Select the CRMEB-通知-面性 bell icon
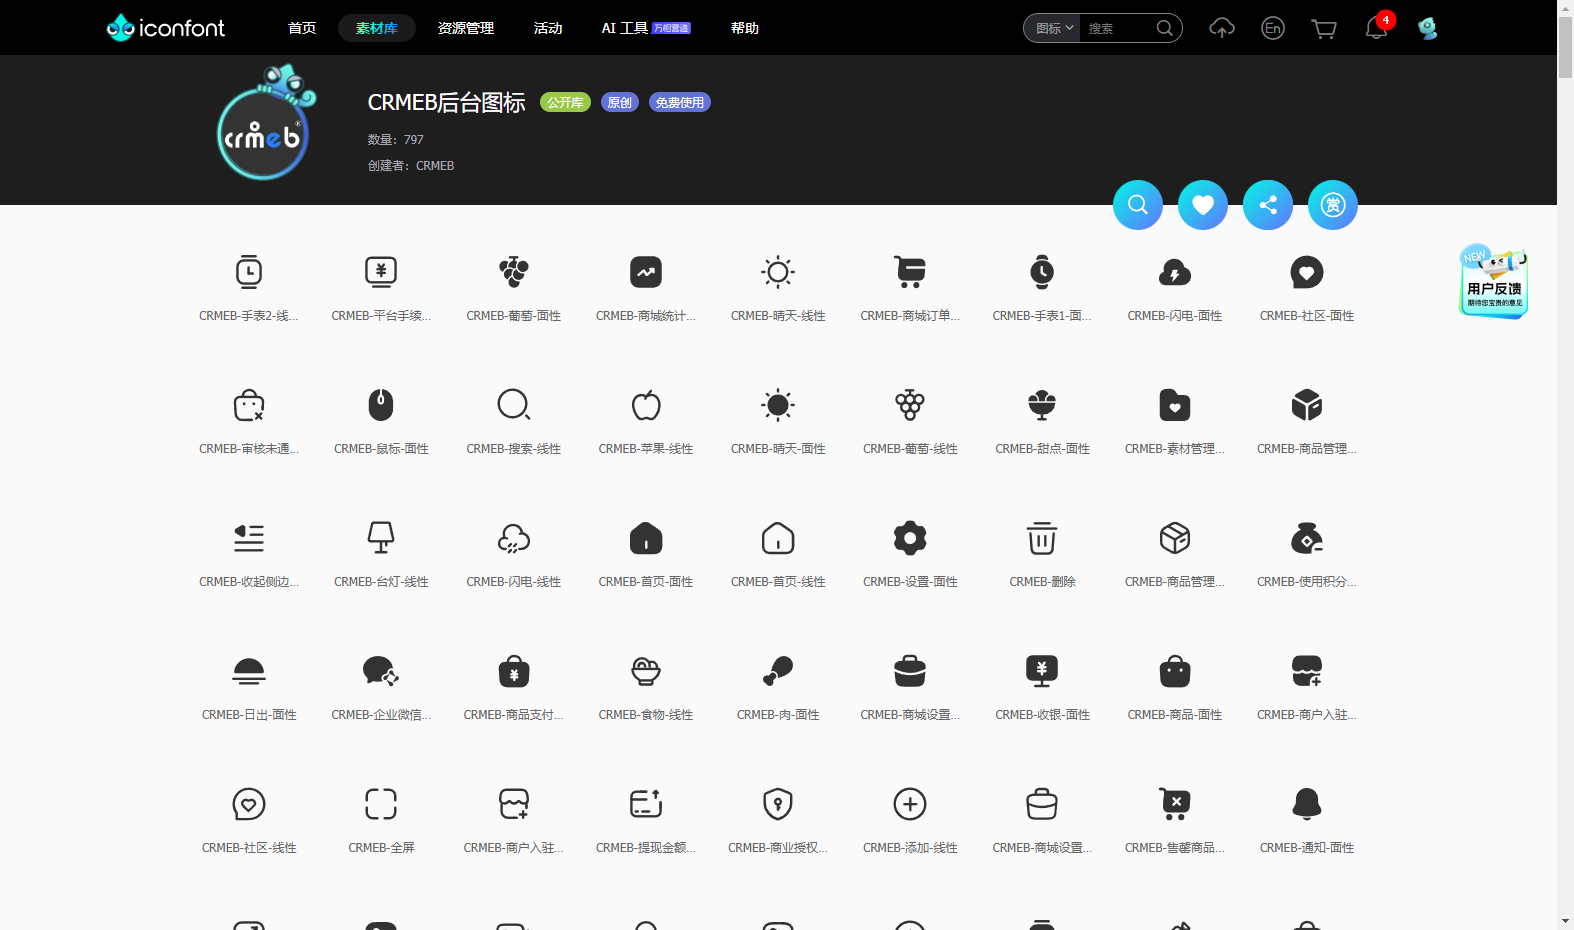 (1307, 804)
